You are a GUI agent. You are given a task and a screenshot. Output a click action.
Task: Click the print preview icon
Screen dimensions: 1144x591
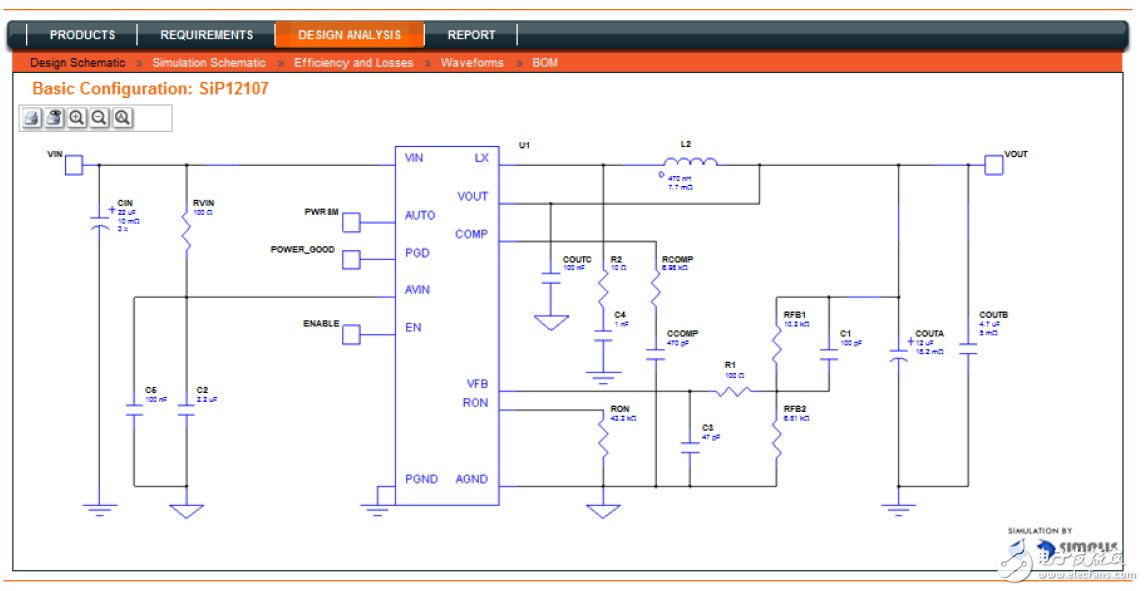(x=54, y=118)
